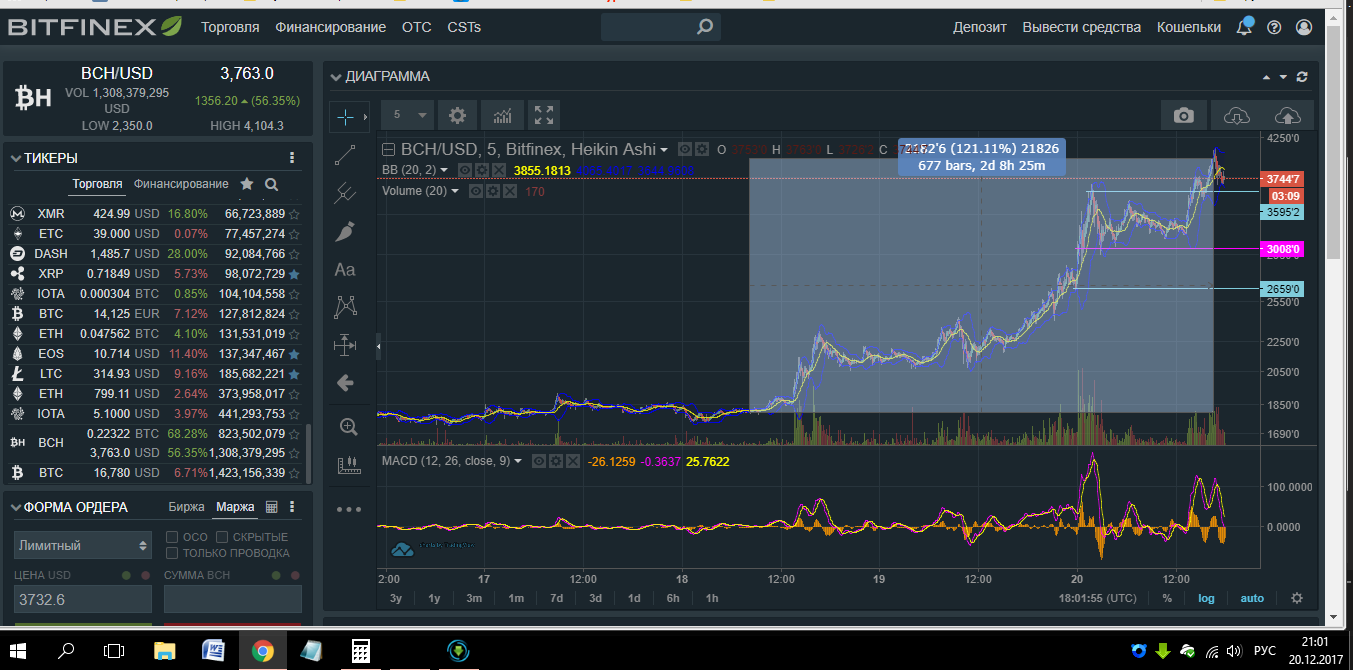
Task: Click the back arrow drawing tool
Action: 345,382
